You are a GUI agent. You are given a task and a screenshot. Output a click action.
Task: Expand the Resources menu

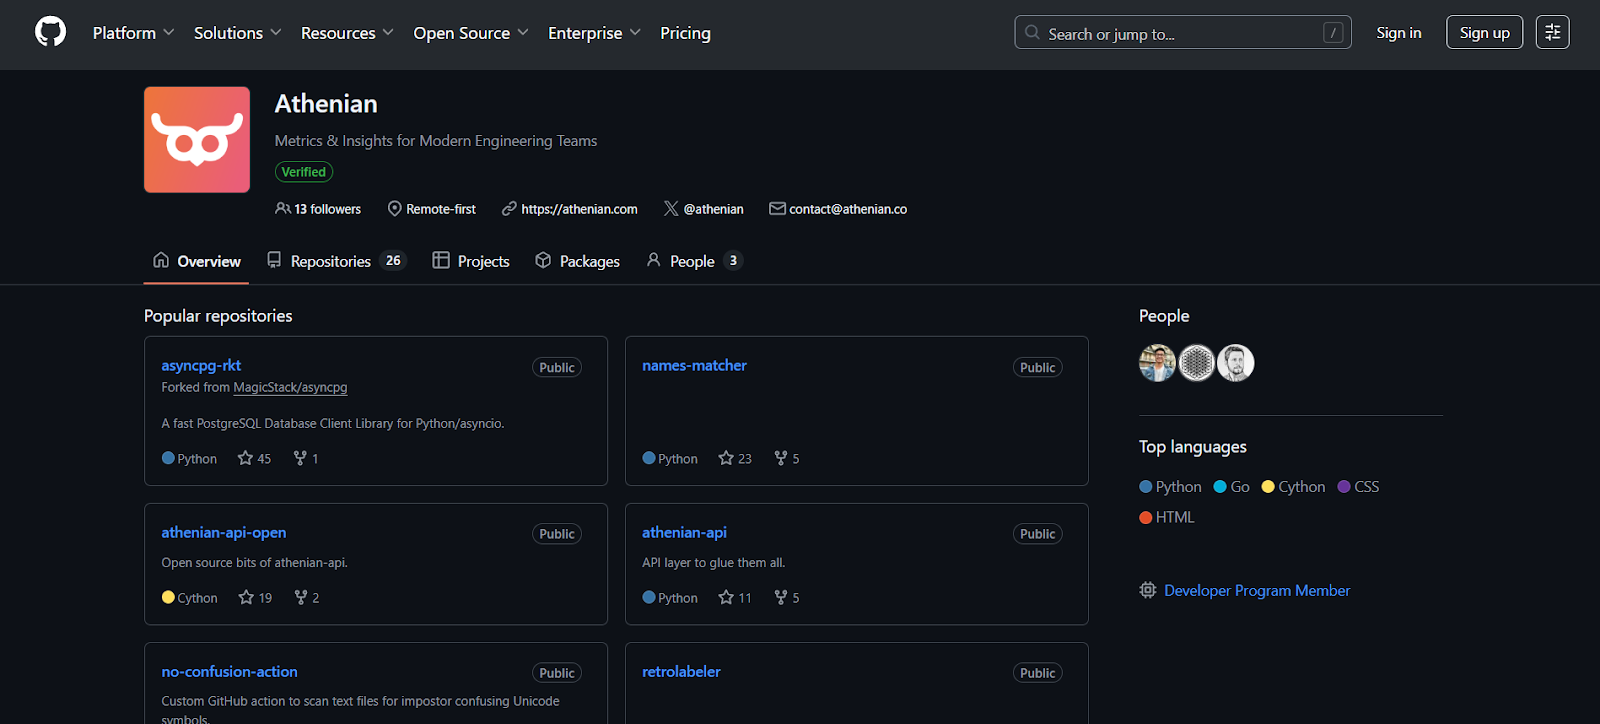347,33
